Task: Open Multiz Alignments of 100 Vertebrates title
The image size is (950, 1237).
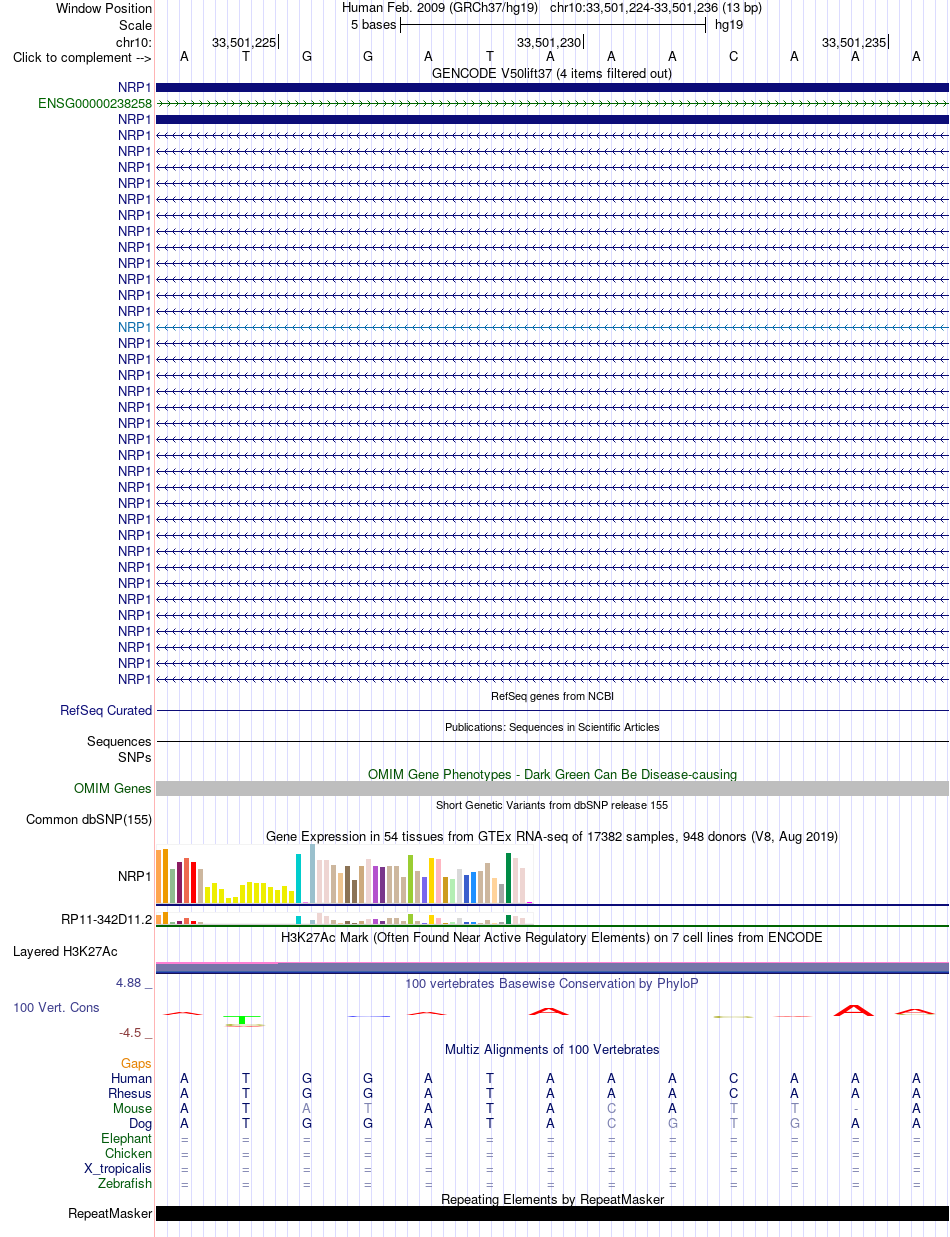Action: [552, 1050]
